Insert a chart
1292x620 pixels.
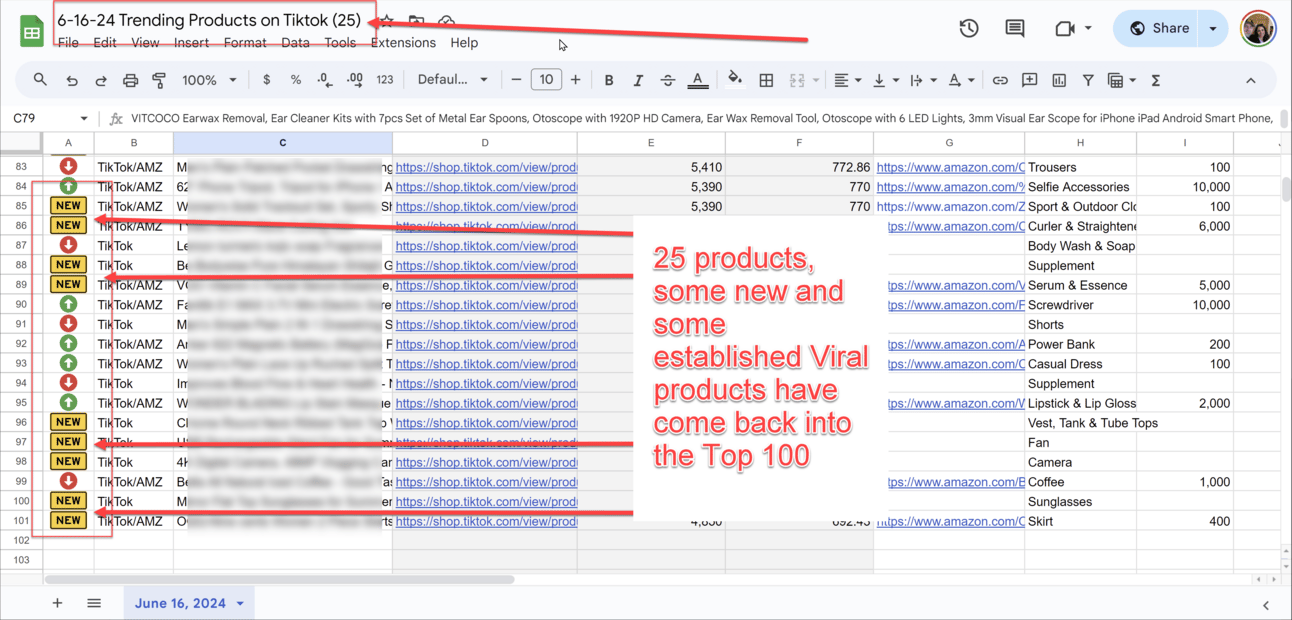[1059, 80]
